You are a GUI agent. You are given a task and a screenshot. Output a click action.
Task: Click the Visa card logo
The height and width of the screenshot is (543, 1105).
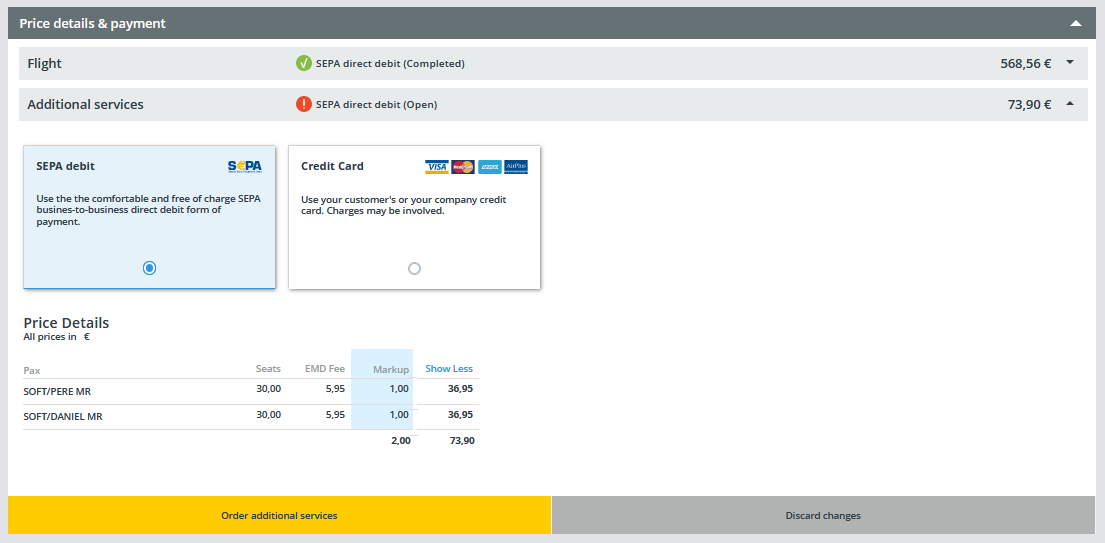[436, 167]
